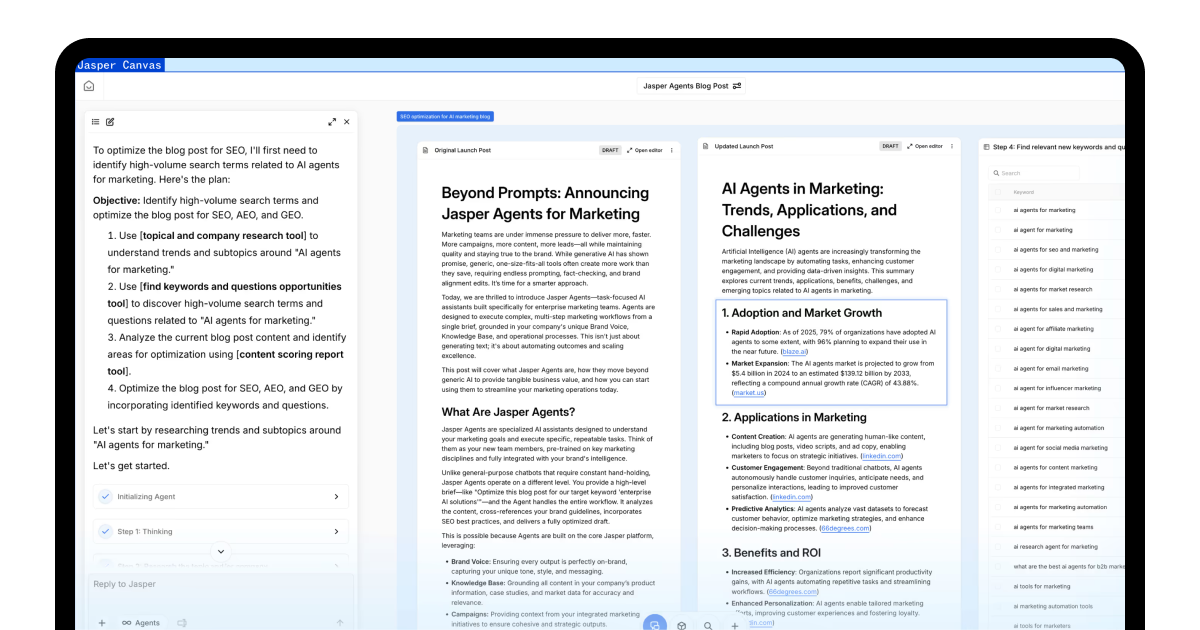
Task: Click the speaker icon in reply box
Action: (x=182, y=623)
